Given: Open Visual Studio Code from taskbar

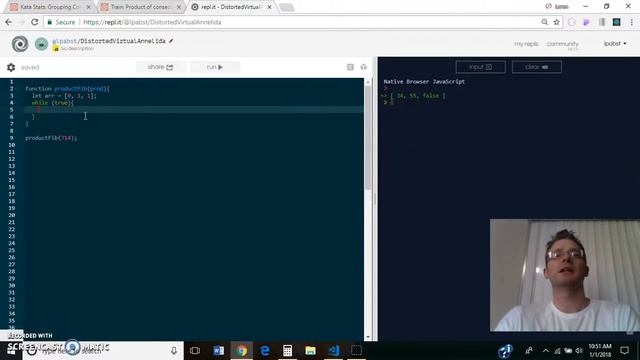Looking at the screenshot, I should tap(333, 350).
